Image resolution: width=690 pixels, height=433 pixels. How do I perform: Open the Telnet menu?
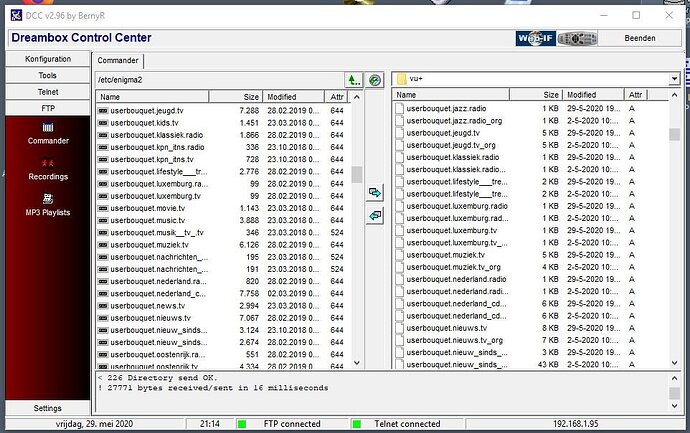pyautogui.click(x=48, y=92)
